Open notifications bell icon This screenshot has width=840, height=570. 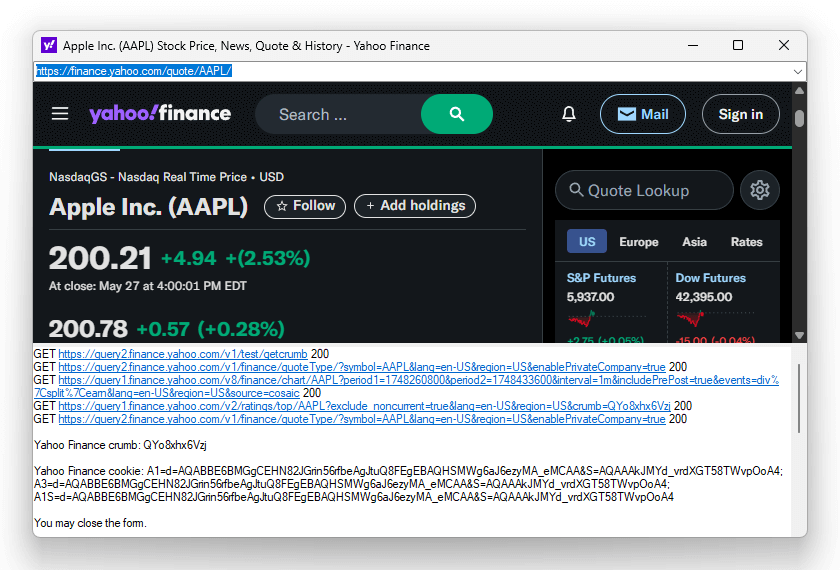pos(569,114)
